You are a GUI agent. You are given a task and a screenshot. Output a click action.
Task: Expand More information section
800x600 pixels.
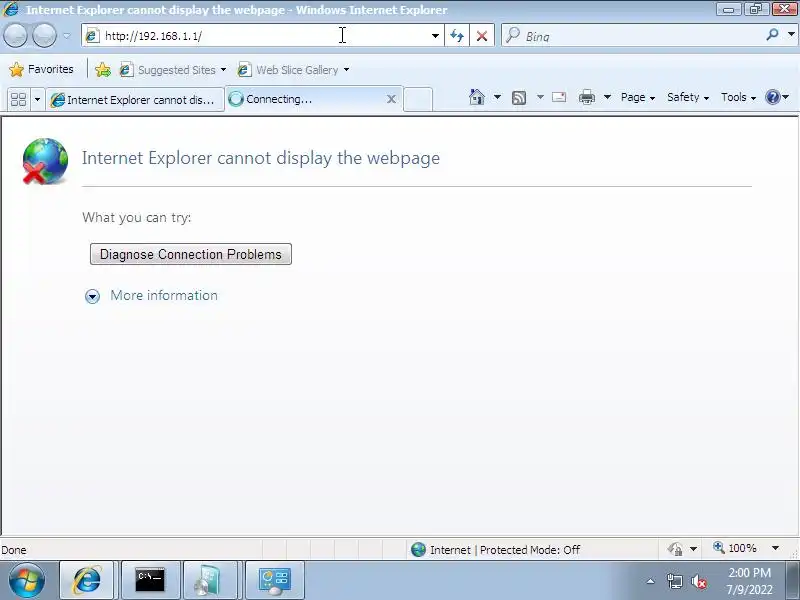[152, 296]
